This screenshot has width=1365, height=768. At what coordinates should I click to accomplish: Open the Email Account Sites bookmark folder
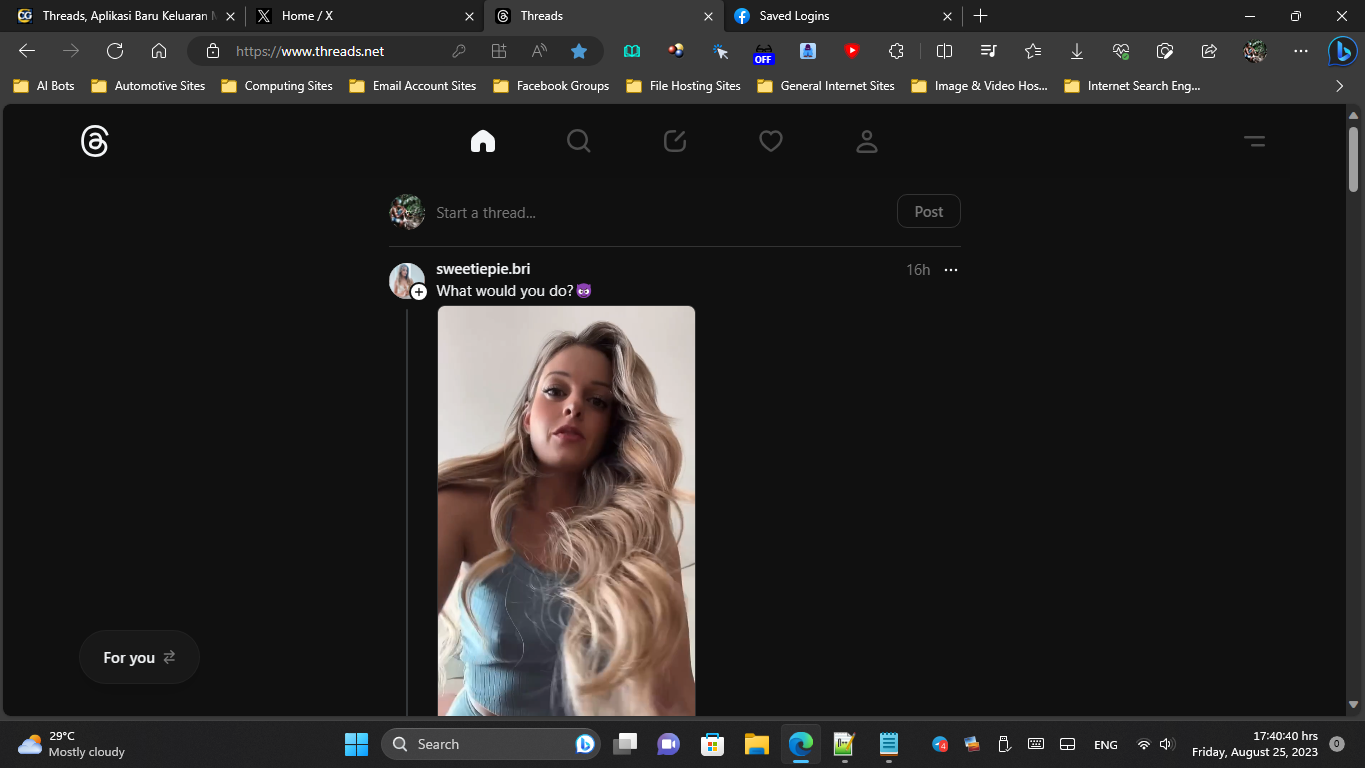[413, 86]
